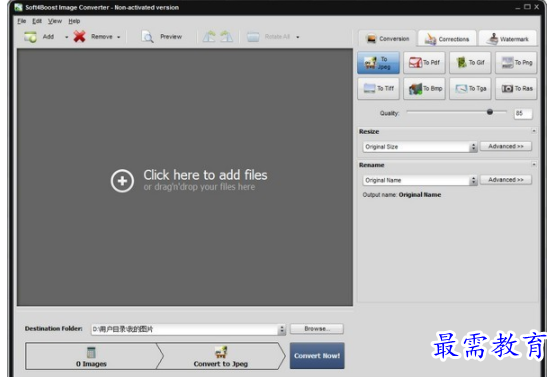The width and height of the screenshot is (555, 377).
Task: Select the To Gif format
Action: coord(470,63)
